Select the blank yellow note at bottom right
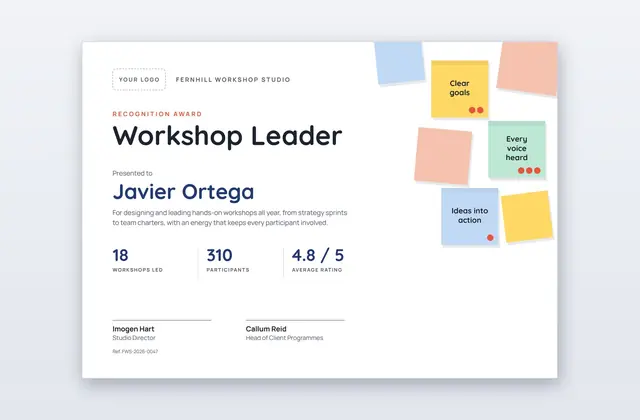 pyautogui.click(x=527, y=217)
